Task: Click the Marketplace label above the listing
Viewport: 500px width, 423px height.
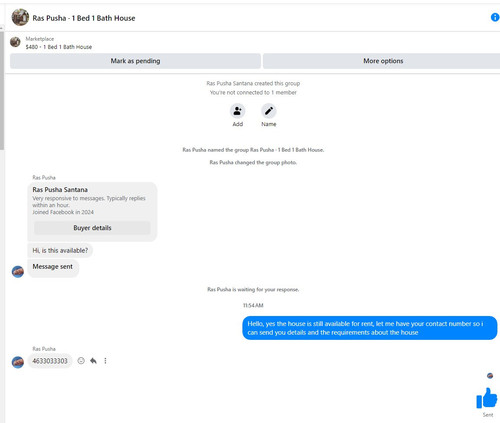Action: click(x=40, y=39)
